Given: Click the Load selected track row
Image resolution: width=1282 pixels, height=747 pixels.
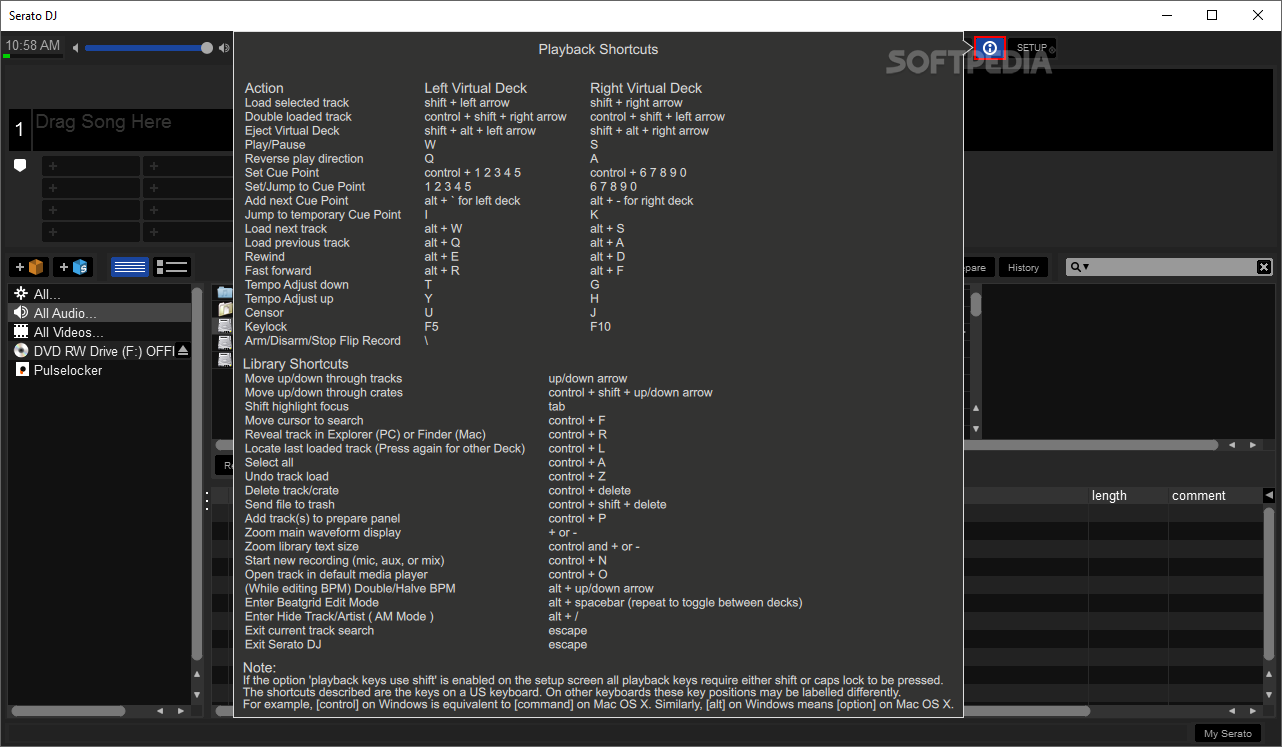Looking at the screenshot, I should tap(464, 102).
